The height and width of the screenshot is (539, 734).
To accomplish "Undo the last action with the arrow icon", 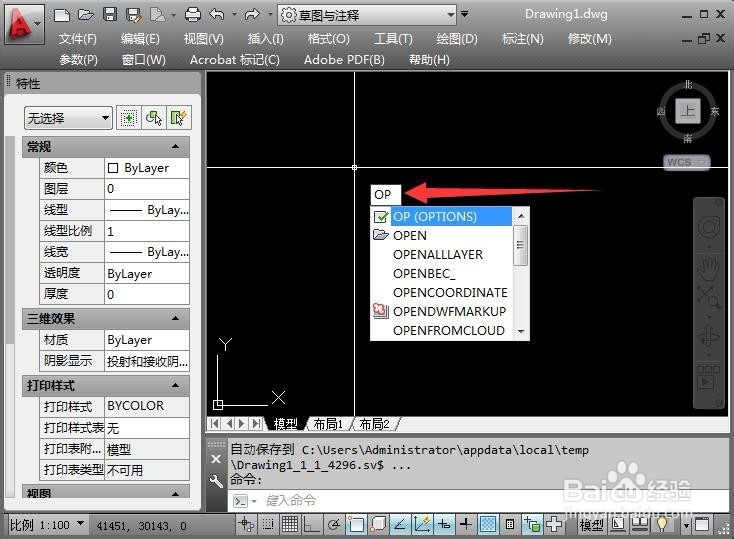I will (217, 15).
